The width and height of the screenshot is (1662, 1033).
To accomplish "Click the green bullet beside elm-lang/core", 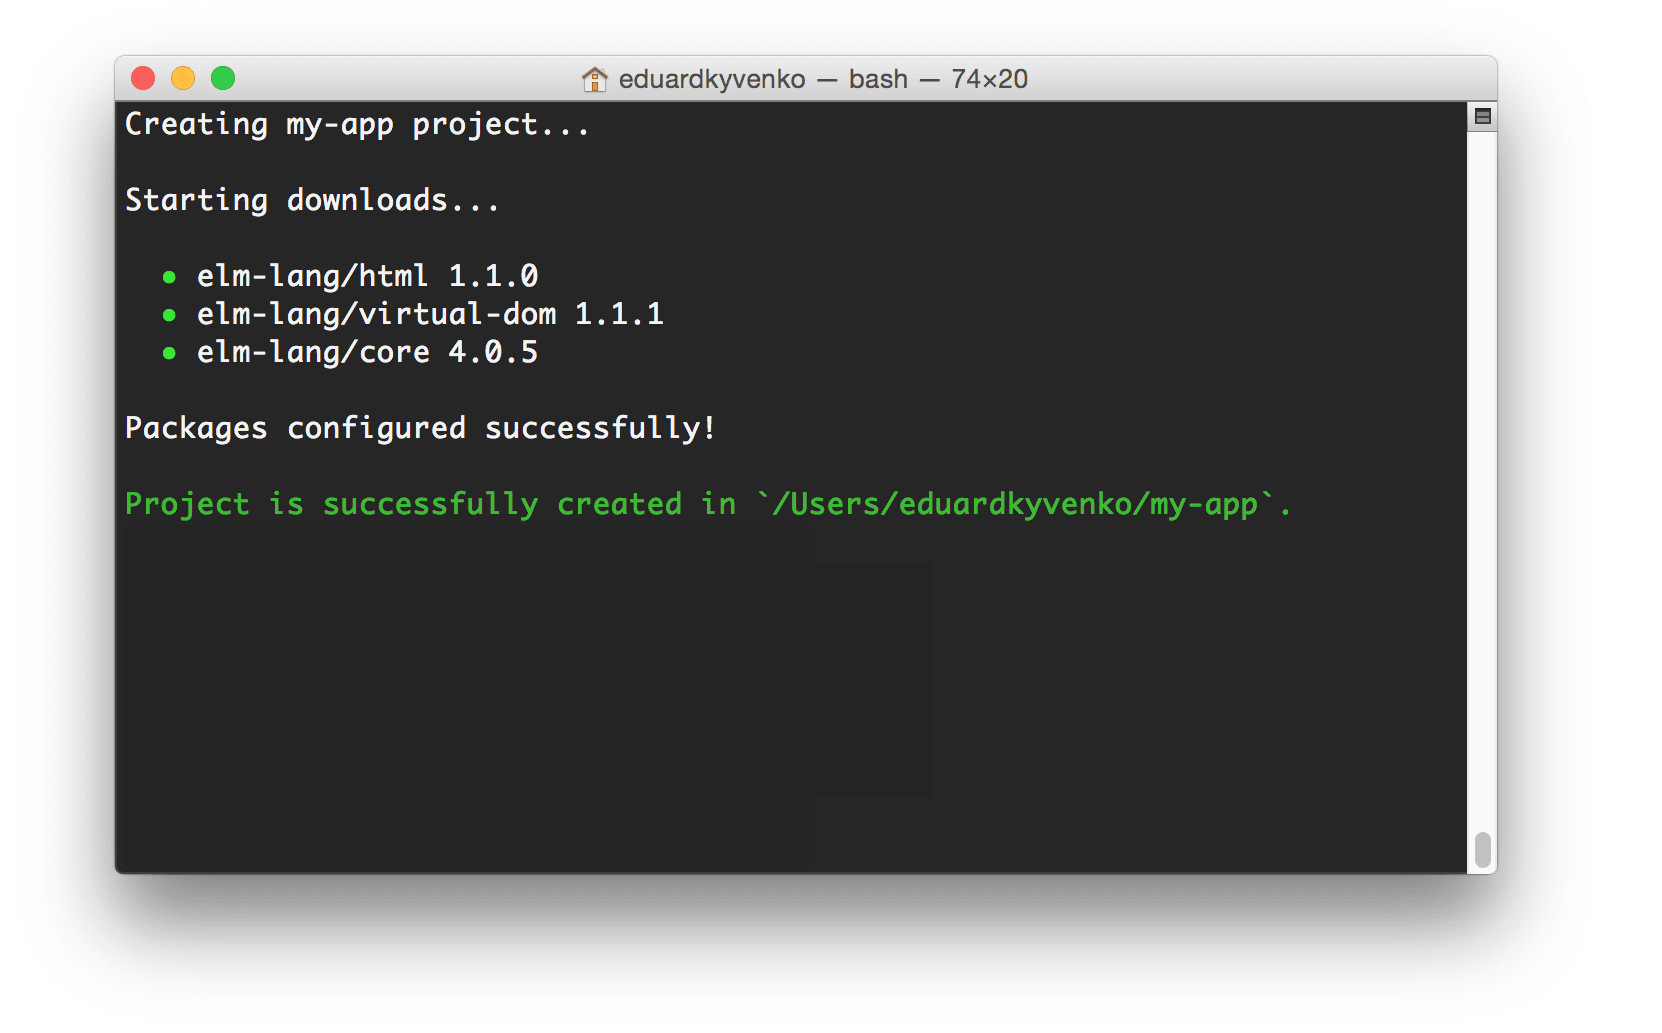I will point(169,352).
